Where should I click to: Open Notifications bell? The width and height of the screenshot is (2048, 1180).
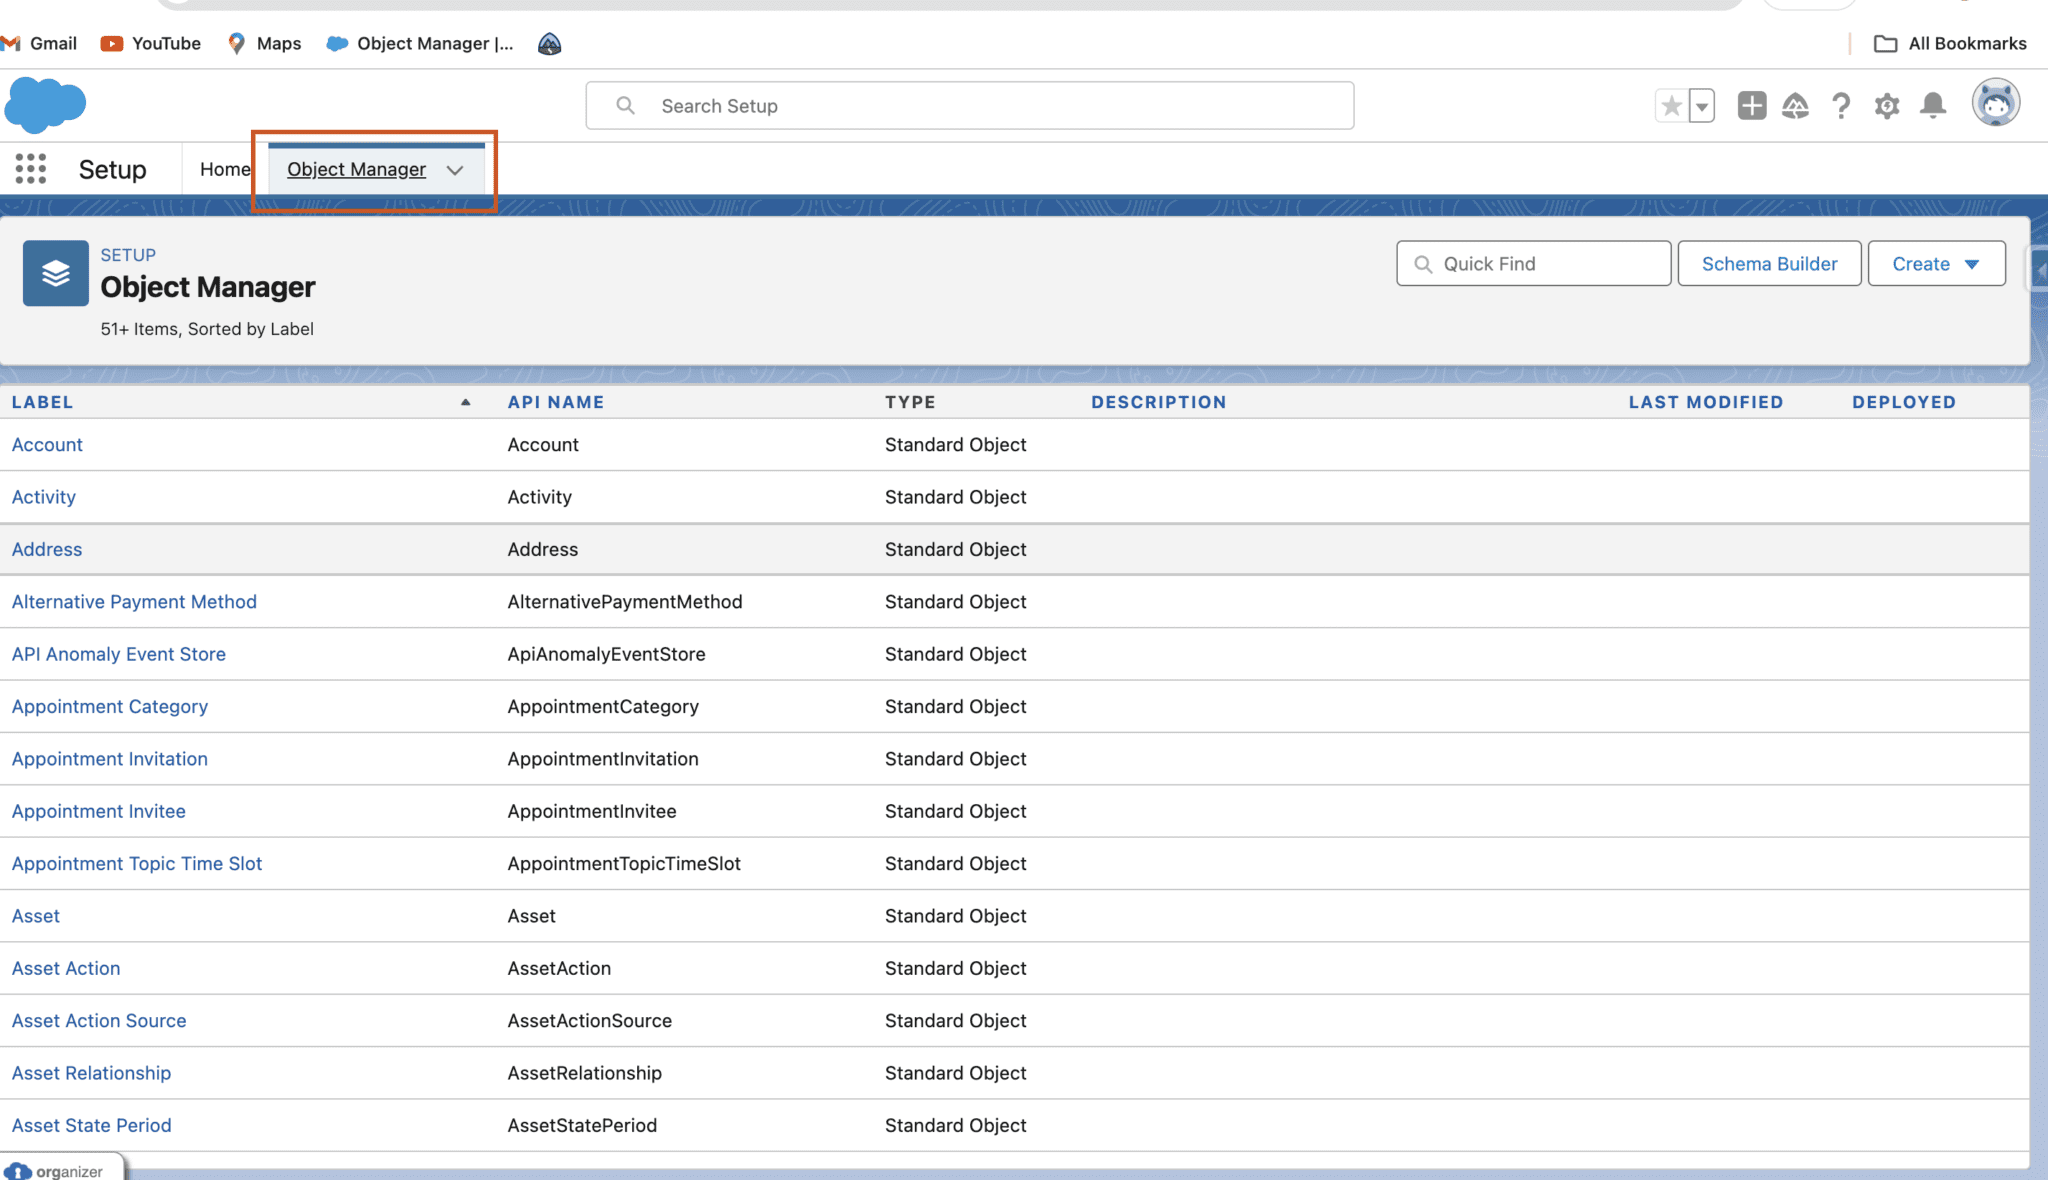1932,105
